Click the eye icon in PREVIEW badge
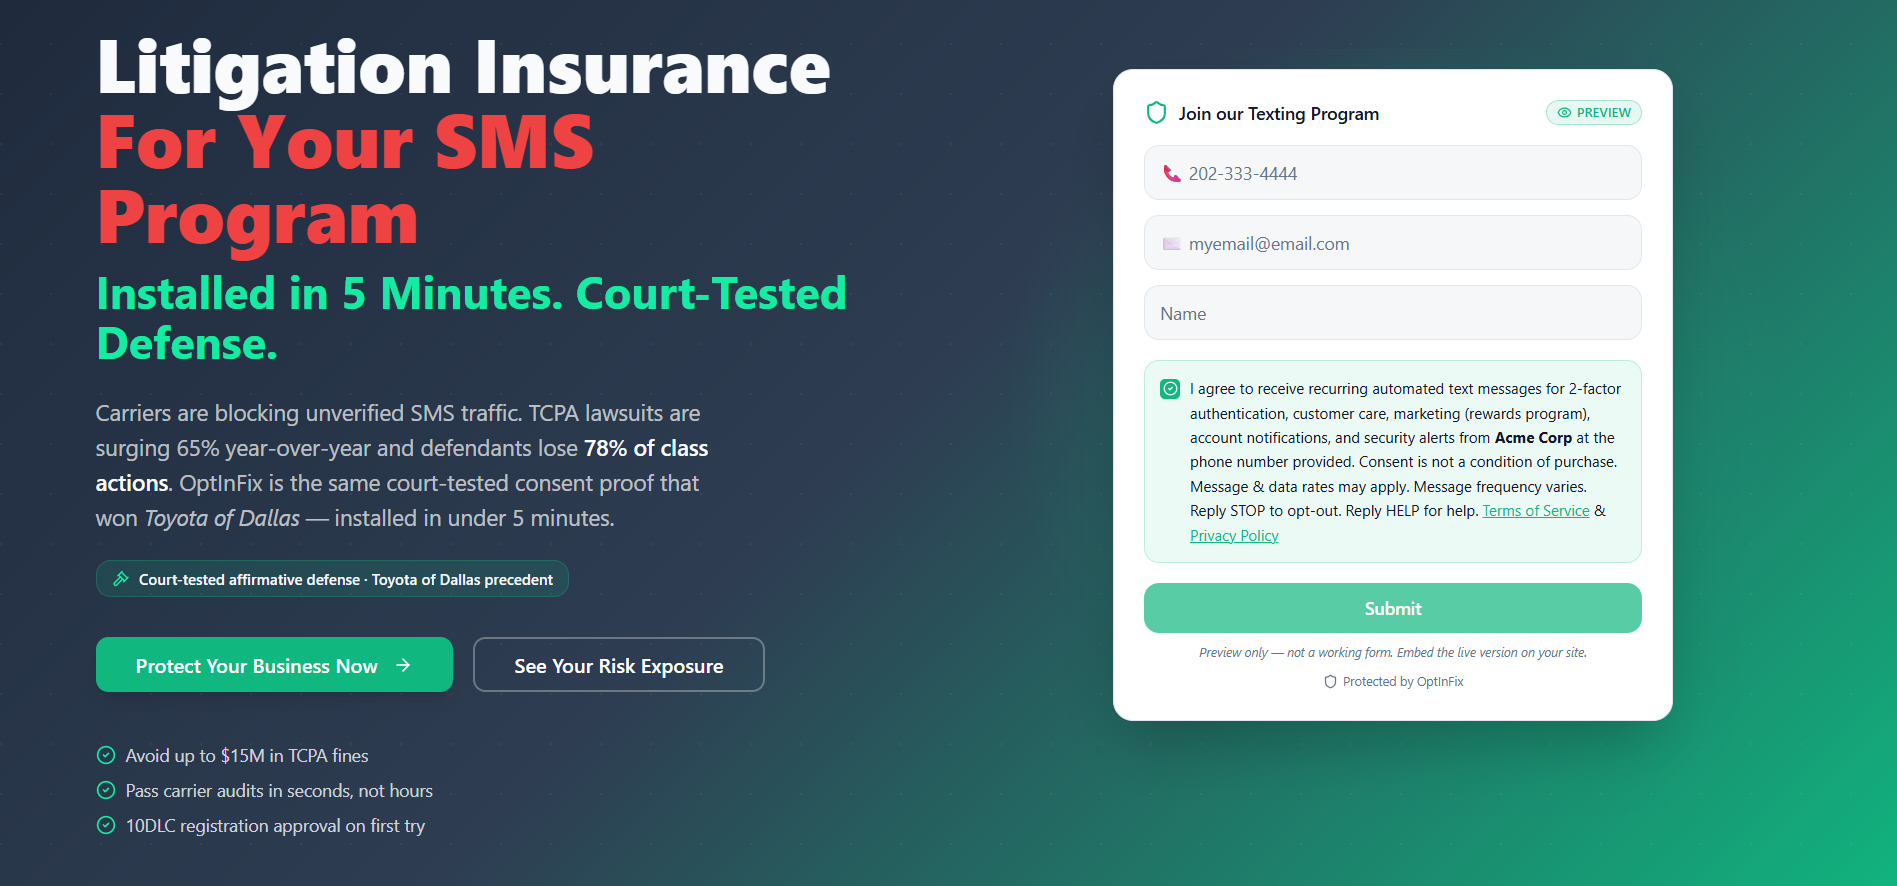Viewport: 1897px width, 886px height. [1564, 113]
